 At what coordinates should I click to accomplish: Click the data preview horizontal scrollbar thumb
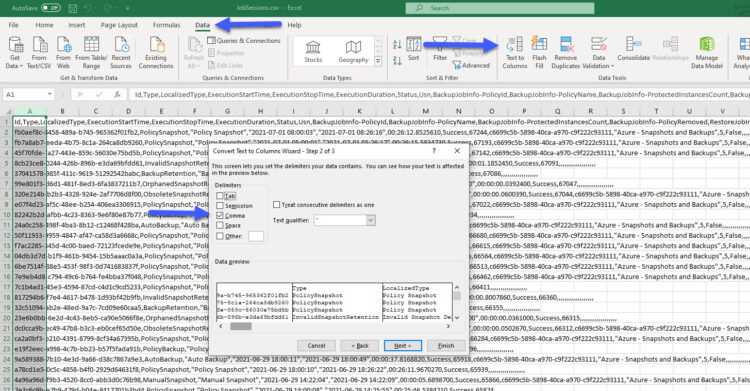(241, 326)
